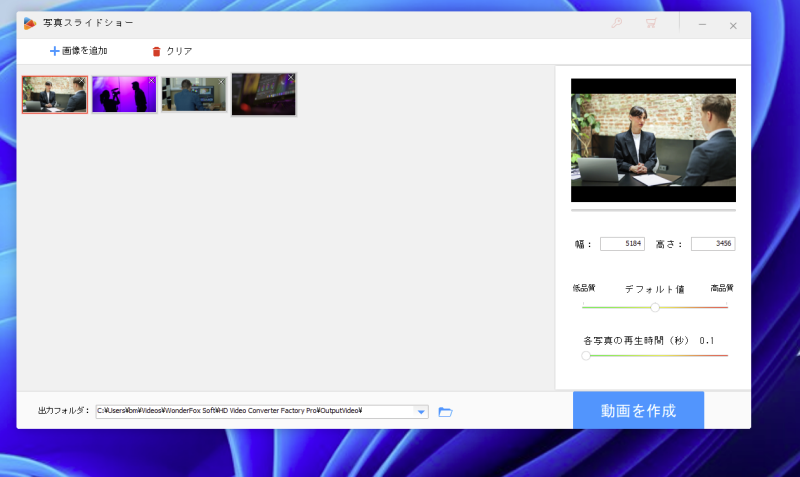This screenshot has height=477, width=800.
Task: Click the quality slider handle
Action: point(655,307)
